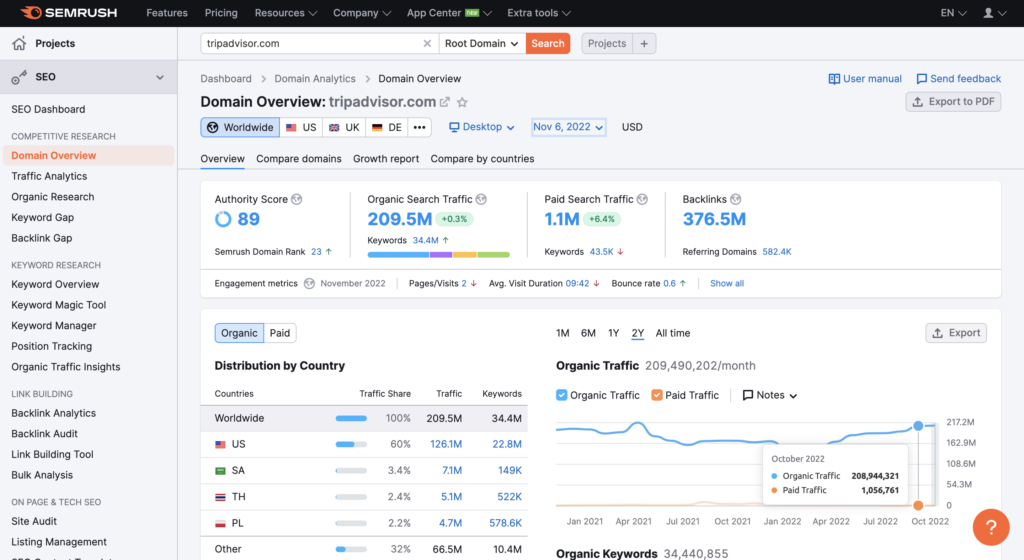The height and width of the screenshot is (560, 1024).
Task: Click the orange paid traffic chart point
Action: point(918,505)
